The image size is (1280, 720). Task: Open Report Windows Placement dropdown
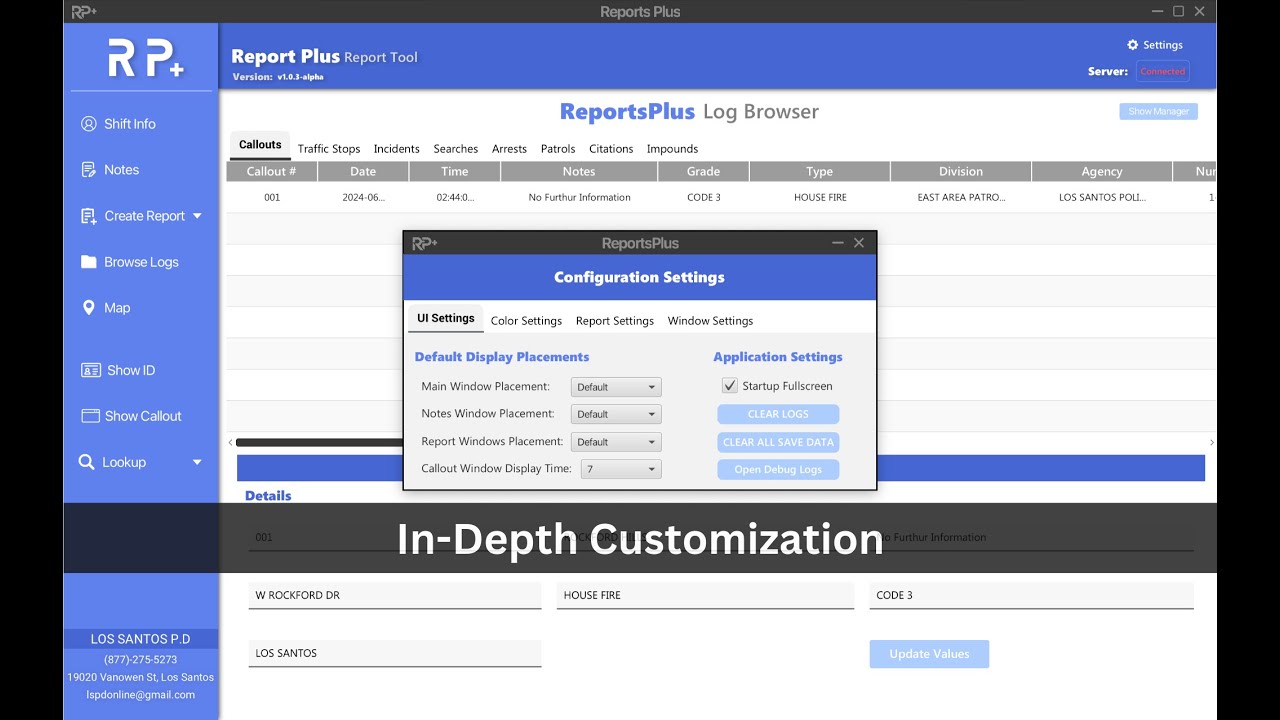(x=616, y=442)
